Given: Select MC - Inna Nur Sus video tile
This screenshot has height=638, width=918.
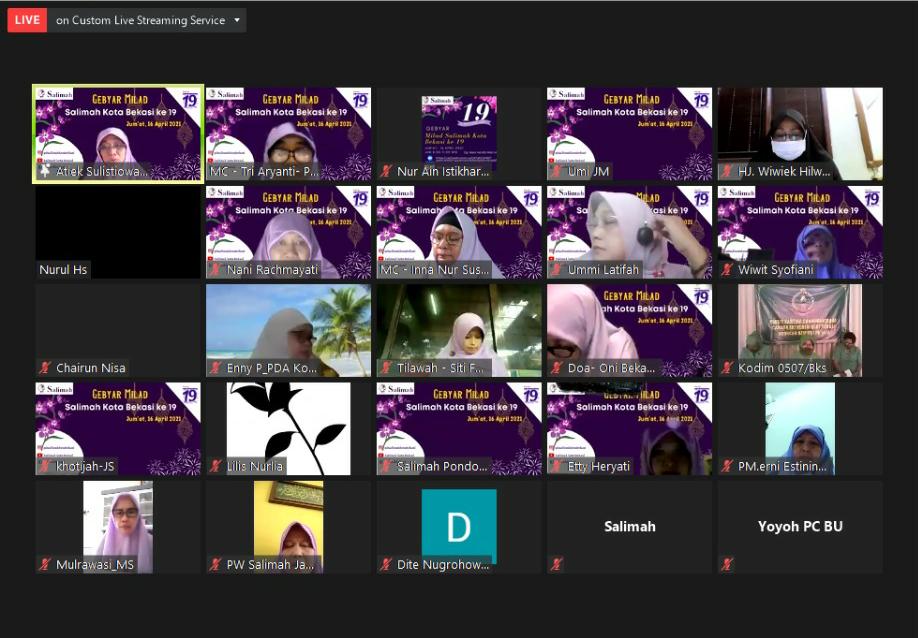Looking at the screenshot, I should (459, 232).
